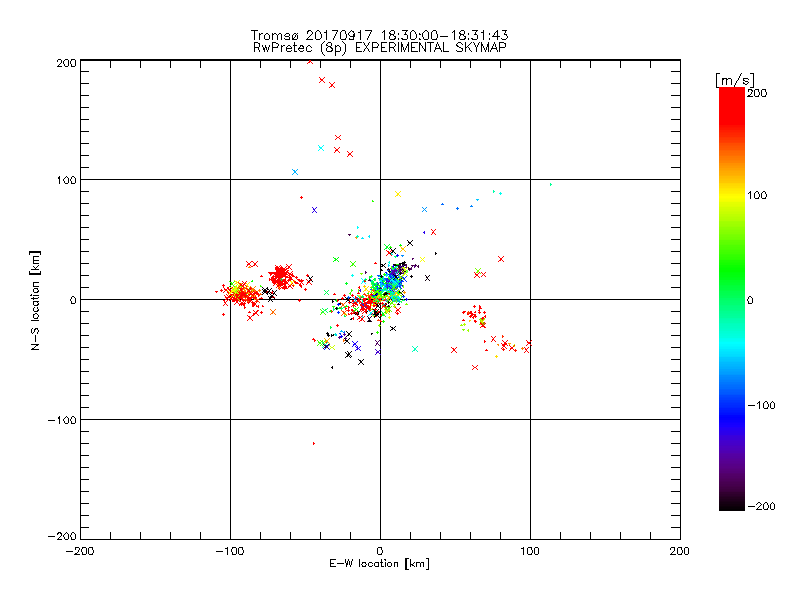Viewport: 800px width, 600px height.
Task: Click the colorbar label '200' at top
Action: [x=757, y=93]
